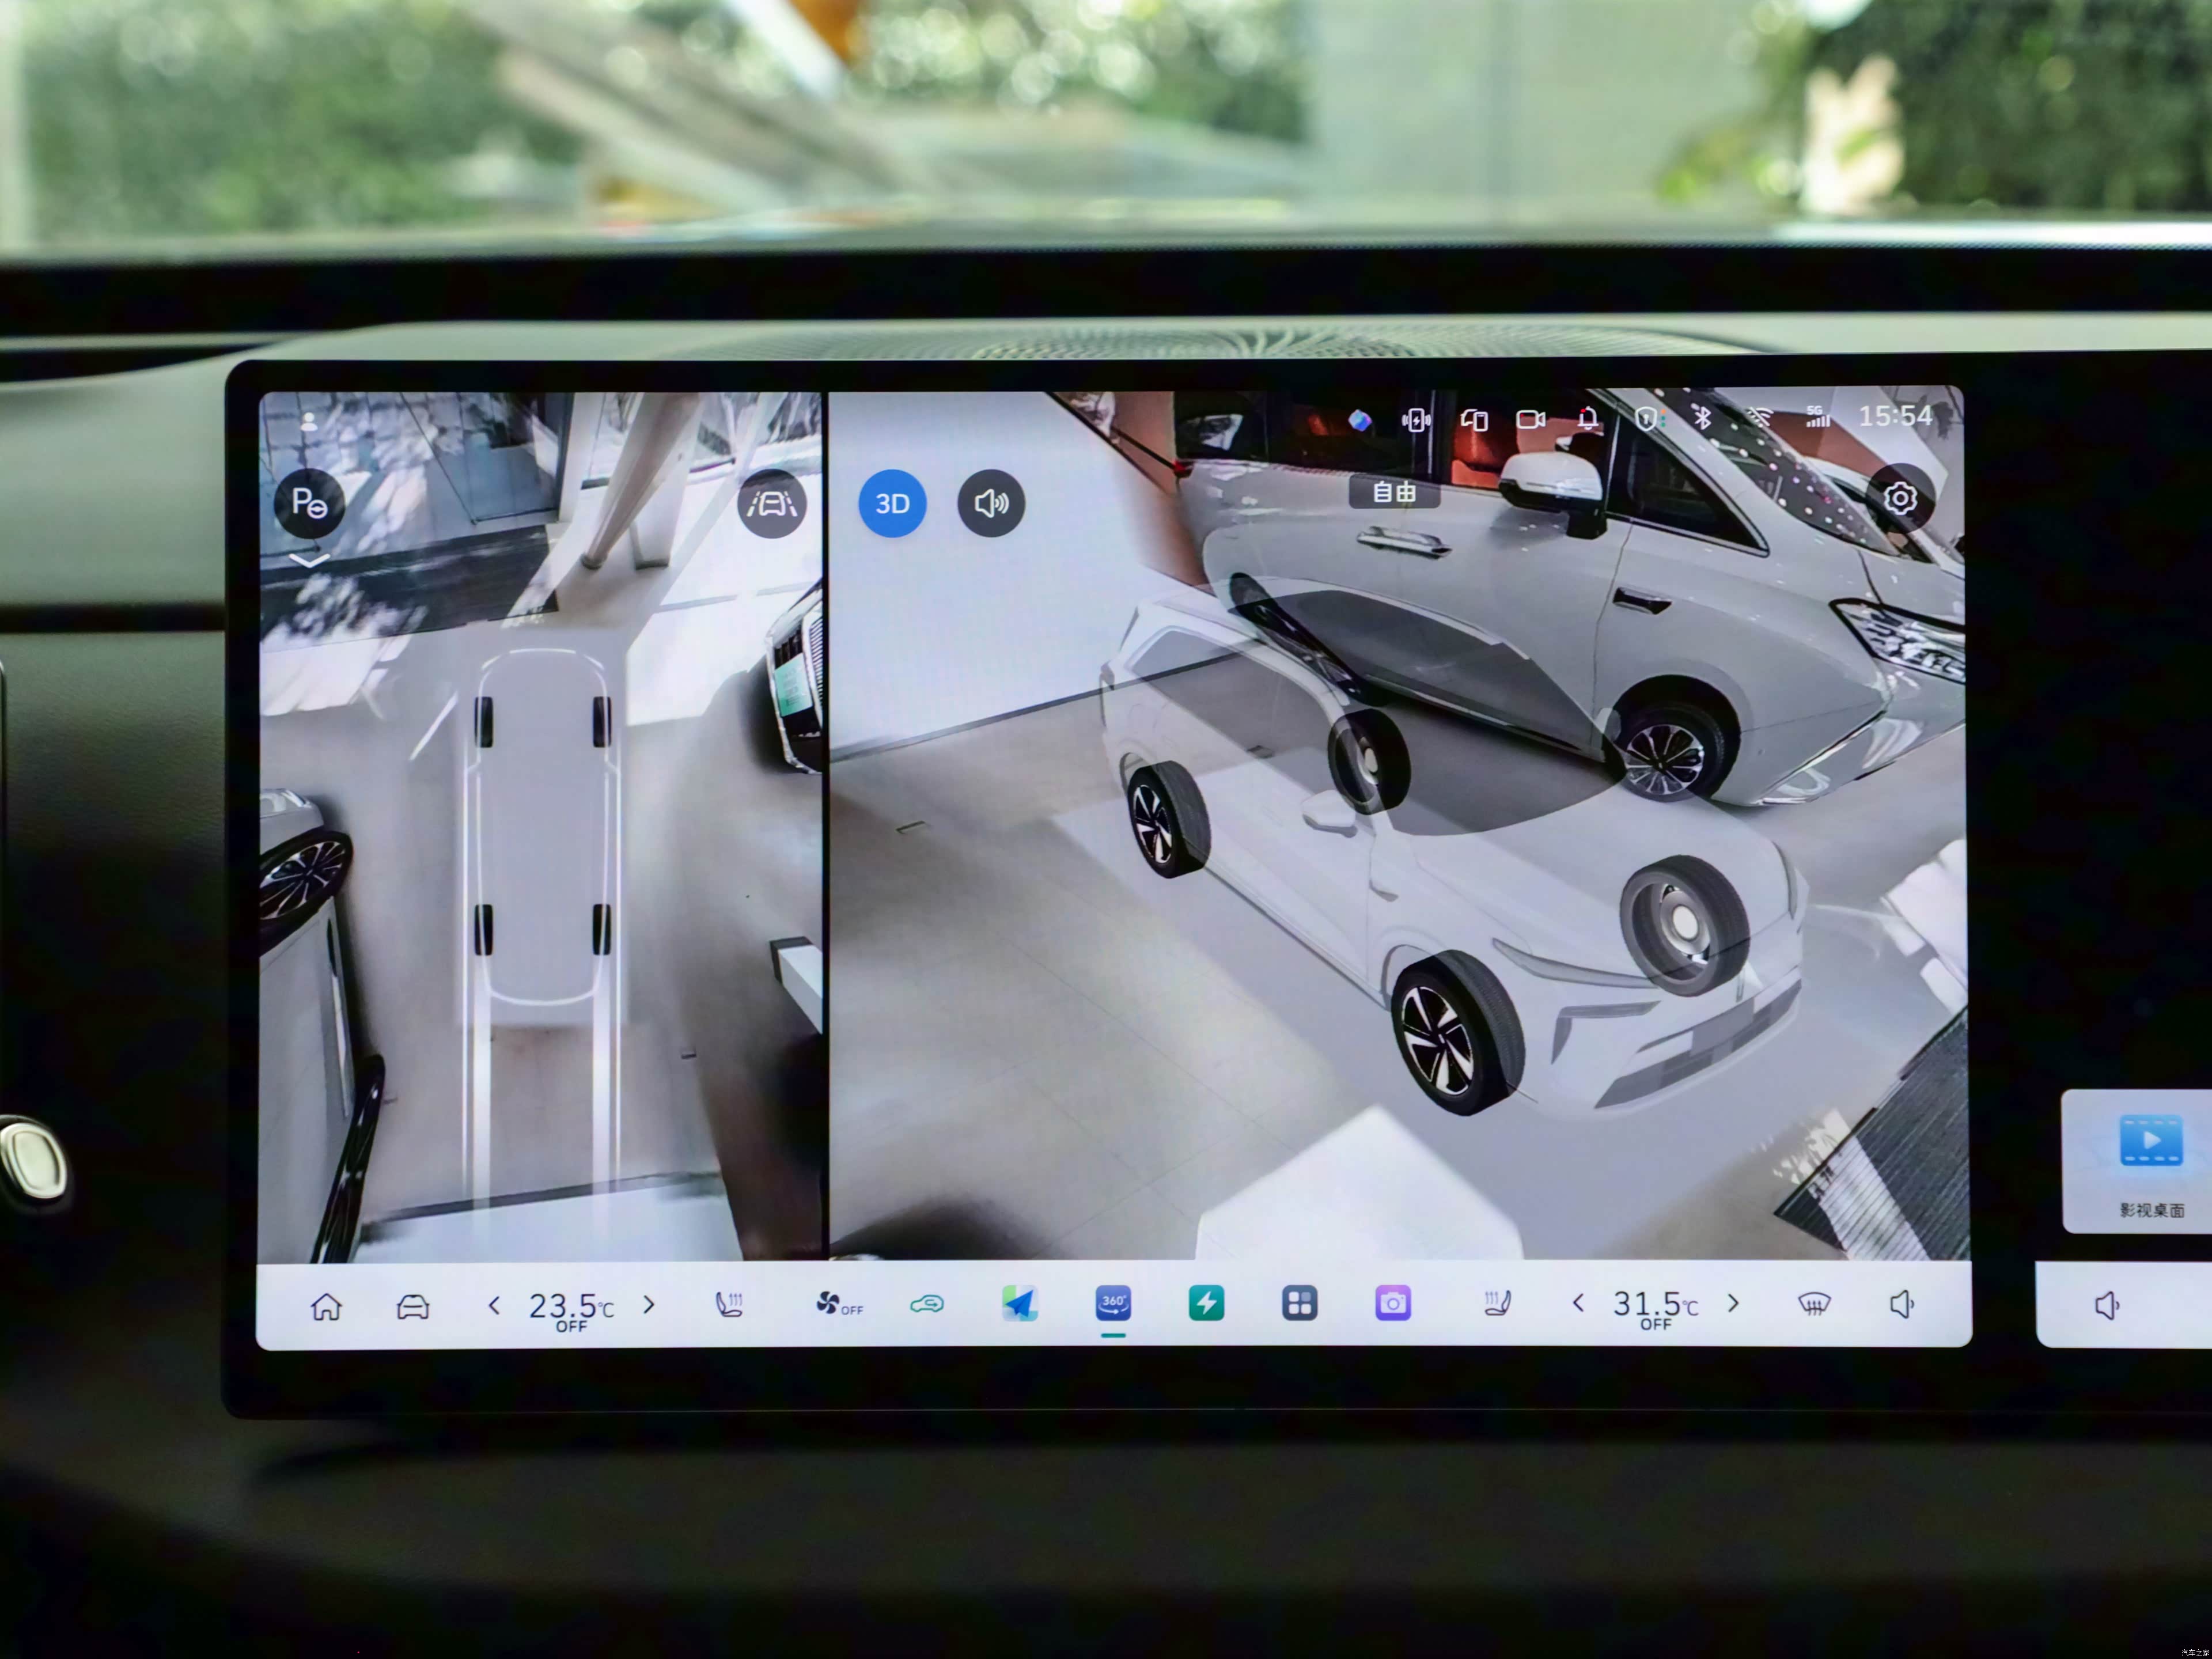Increase driver temperature from 23.5
The height and width of the screenshot is (1659, 2212).
pos(649,1304)
